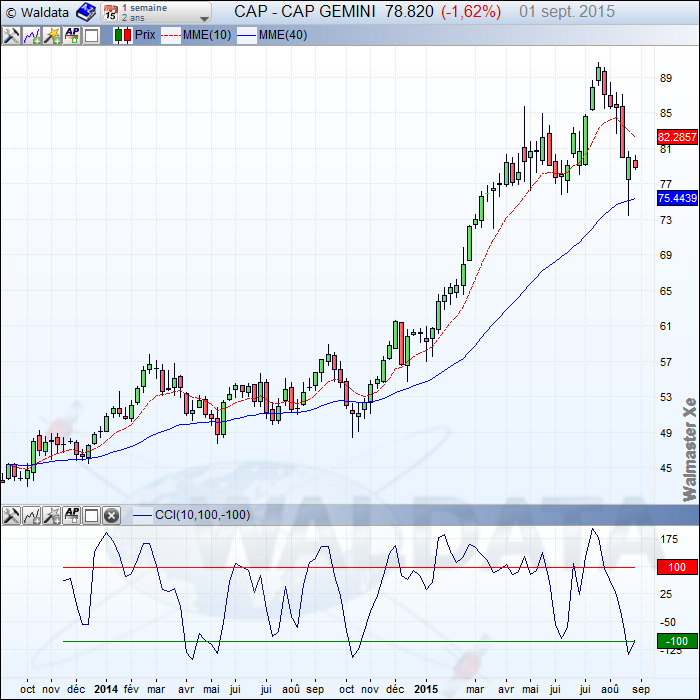
Task: Toggle the square checkbox in price toolbar
Action: [91, 35]
